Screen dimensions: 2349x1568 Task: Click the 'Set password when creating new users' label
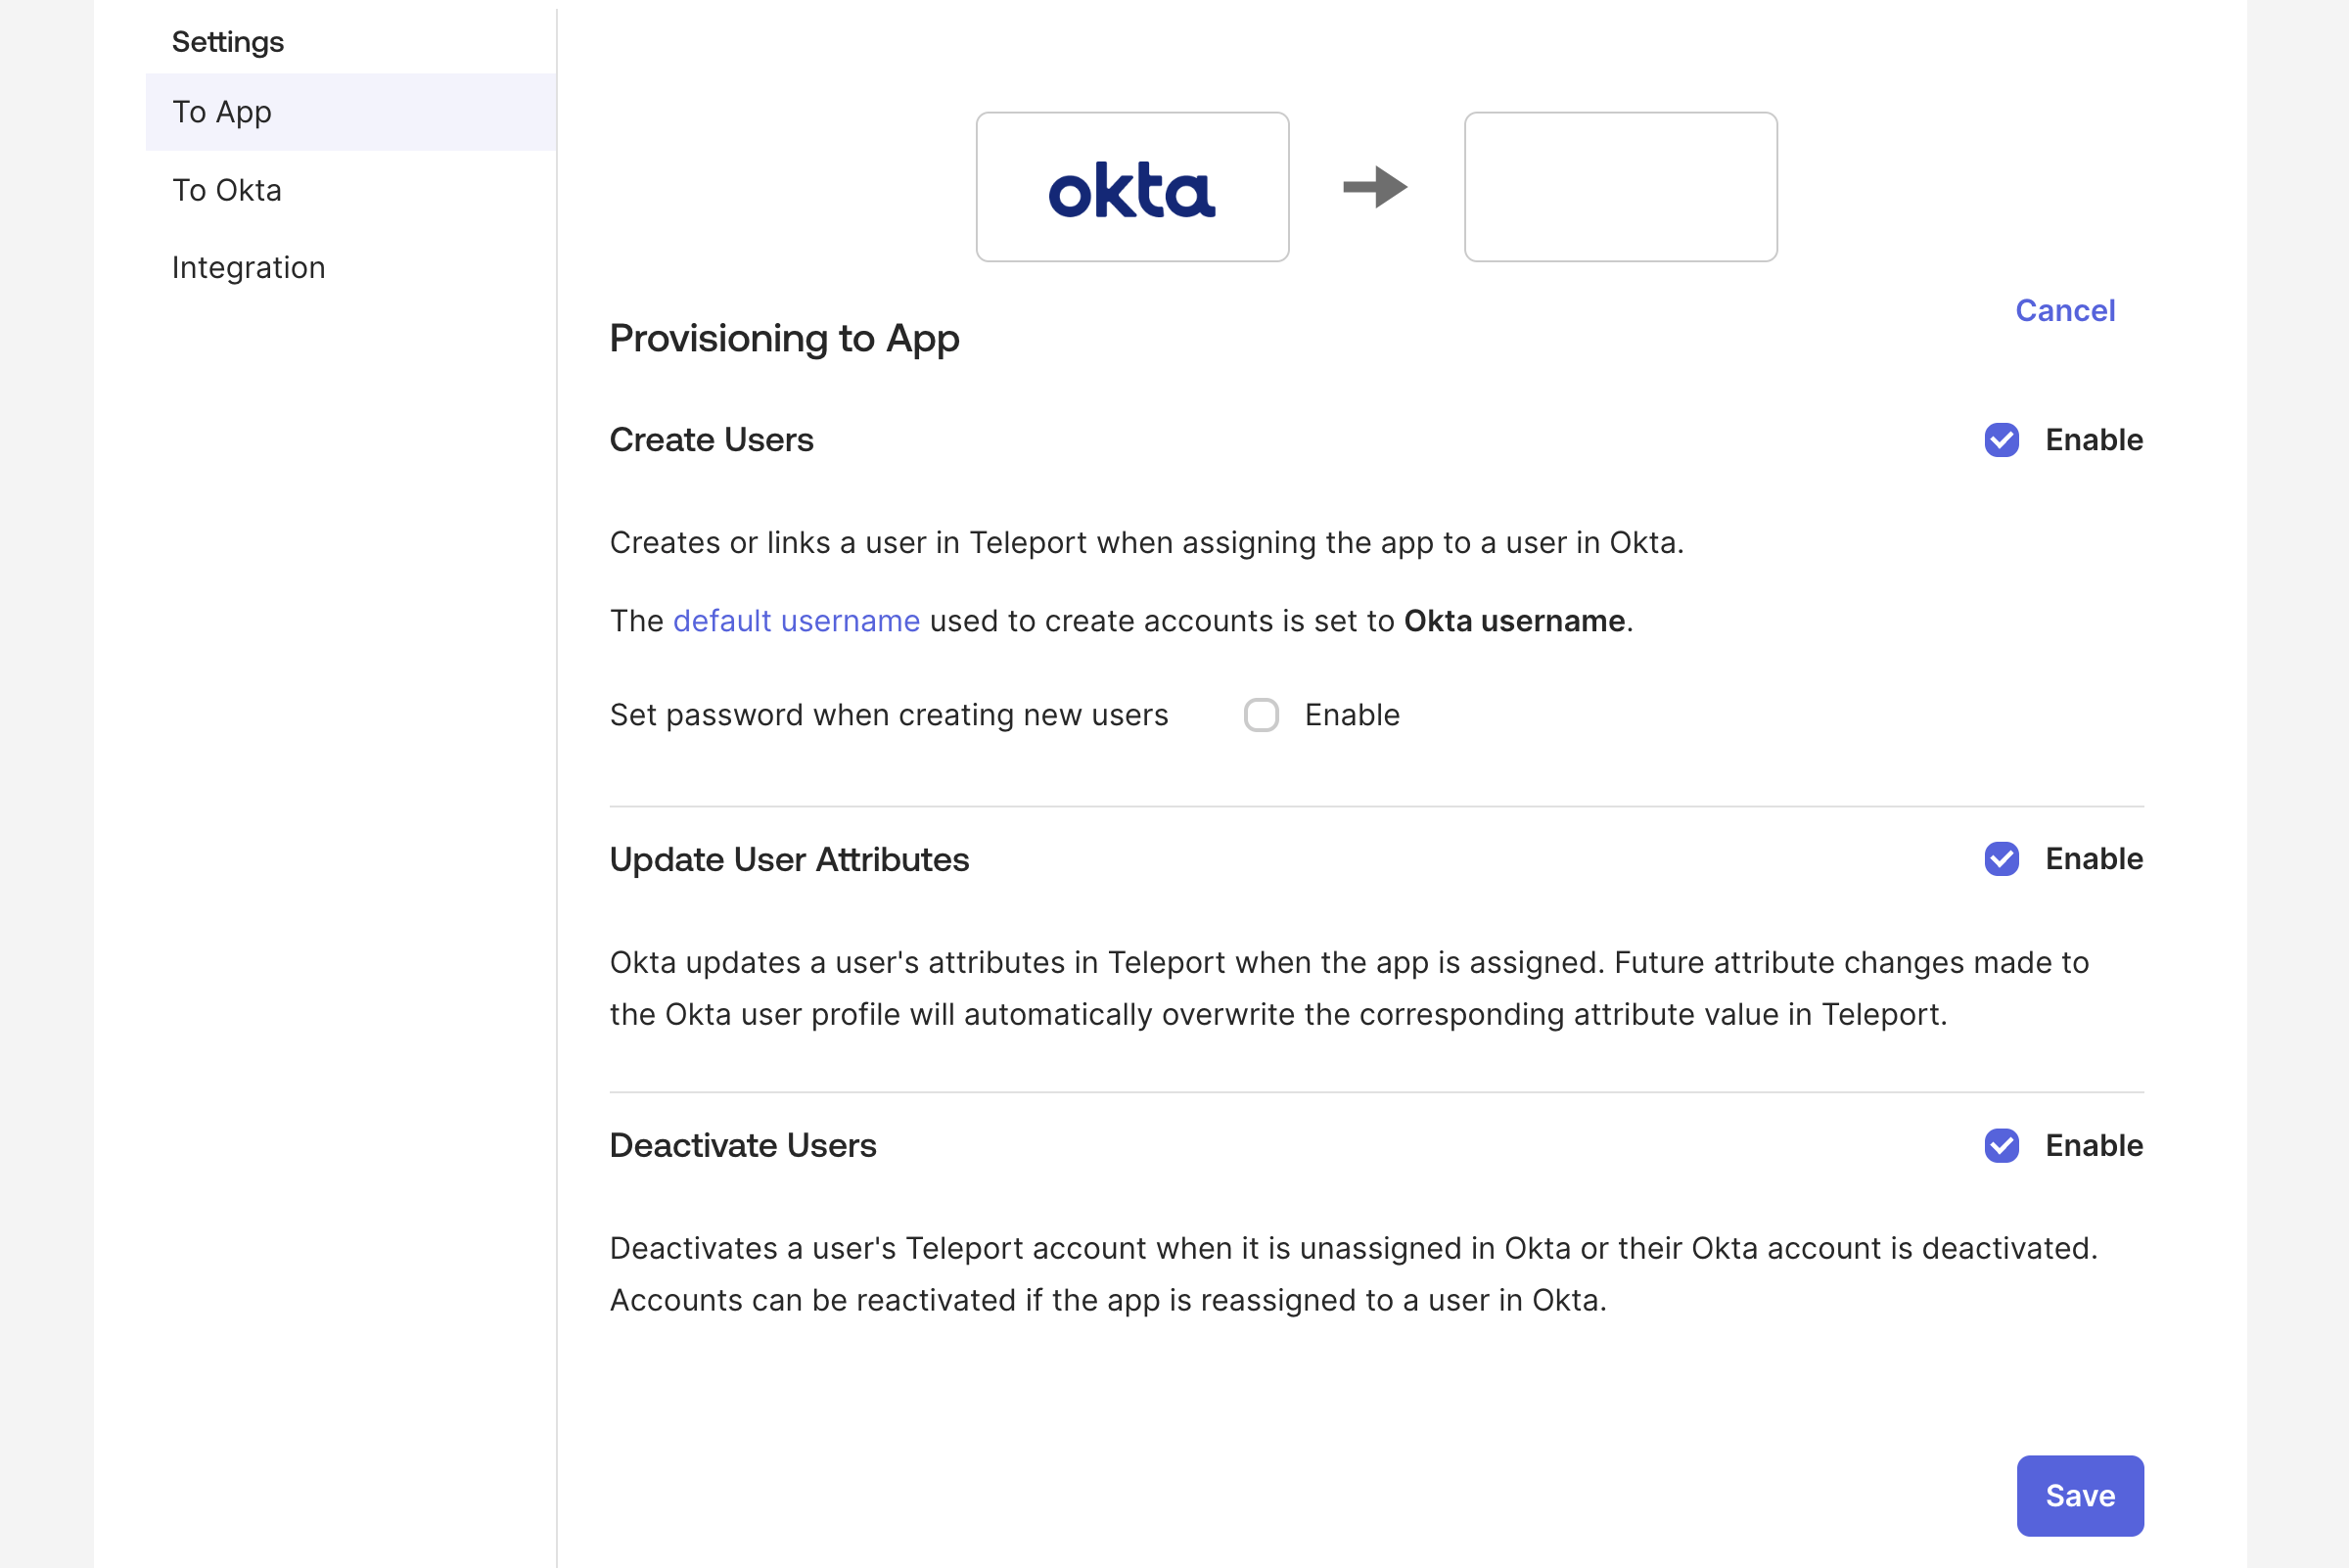pos(889,715)
